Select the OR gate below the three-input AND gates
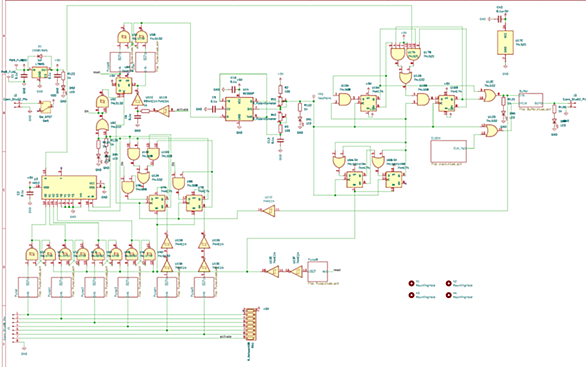 pyautogui.click(x=404, y=78)
